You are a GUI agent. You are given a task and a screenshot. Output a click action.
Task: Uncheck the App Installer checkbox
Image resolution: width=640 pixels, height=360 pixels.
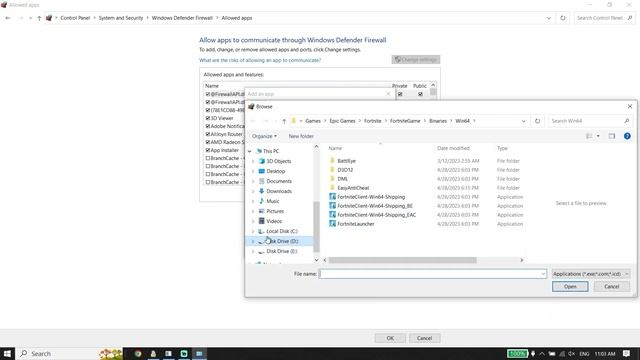208,150
